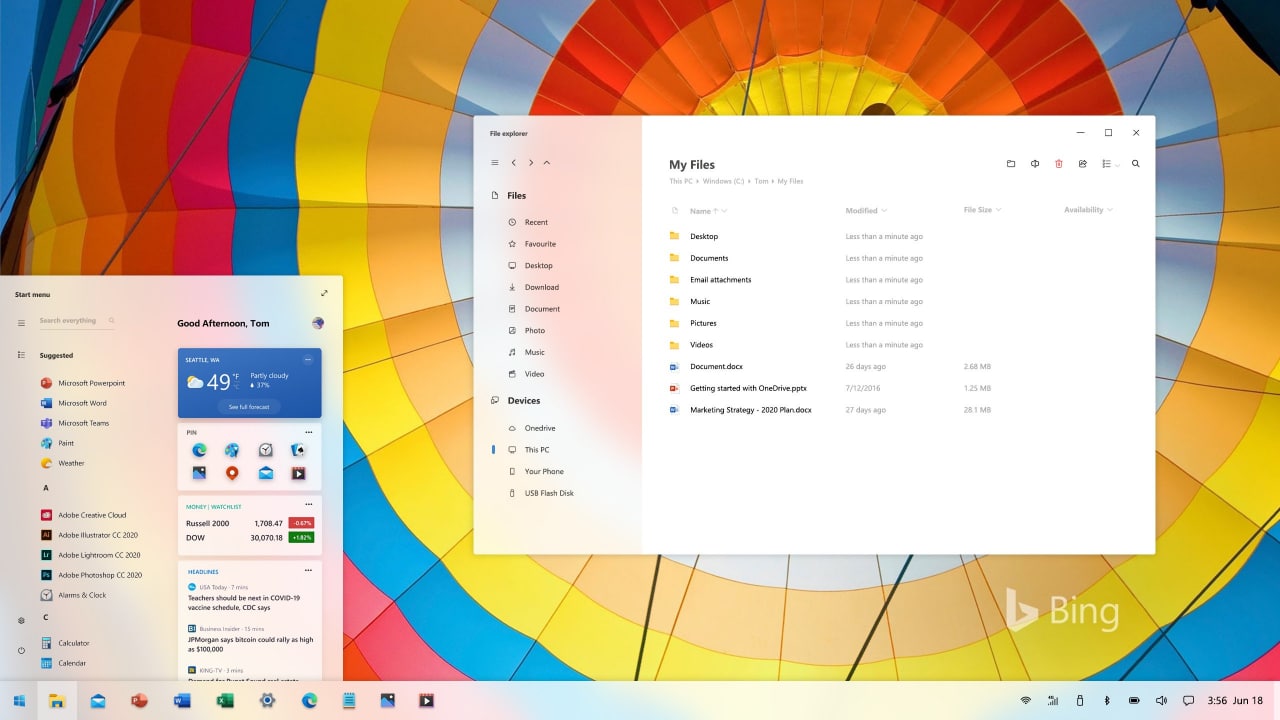Launch Microsoft Teams from Suggested
The height and width of the screenshot is (720, 1280).
pos(75,423)
